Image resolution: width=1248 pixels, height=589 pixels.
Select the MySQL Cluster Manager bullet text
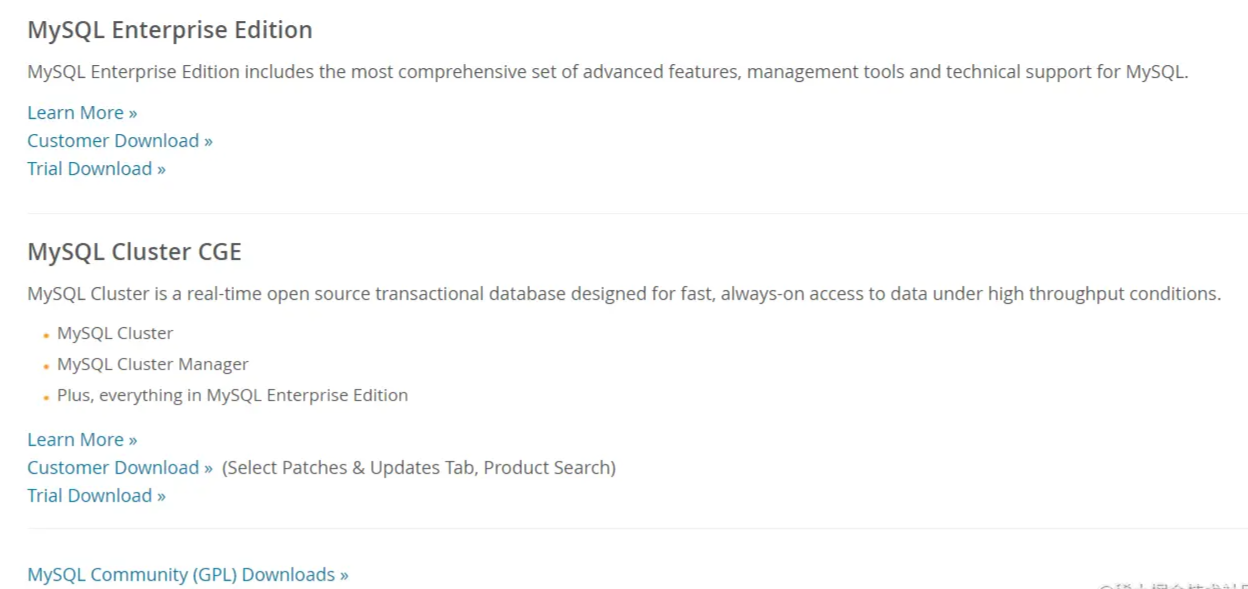(x=152, y=365)
